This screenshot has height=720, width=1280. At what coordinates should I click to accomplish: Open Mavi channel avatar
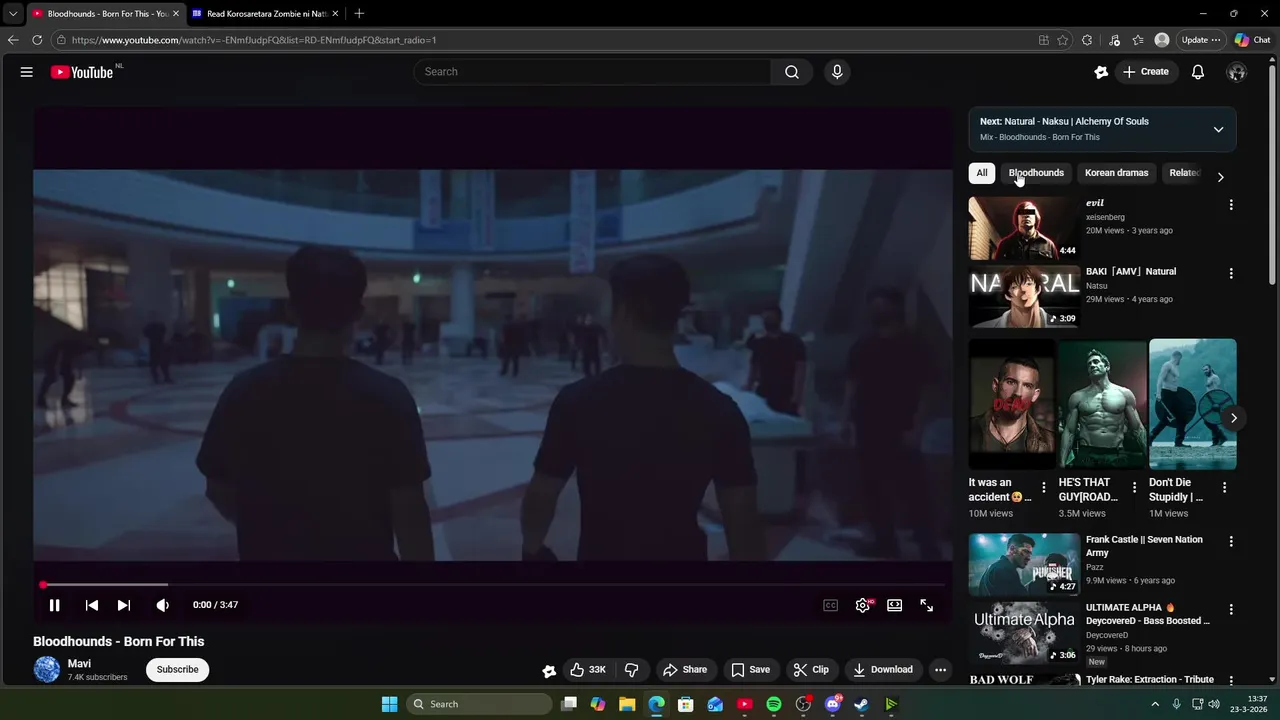[x=47, y=670]
